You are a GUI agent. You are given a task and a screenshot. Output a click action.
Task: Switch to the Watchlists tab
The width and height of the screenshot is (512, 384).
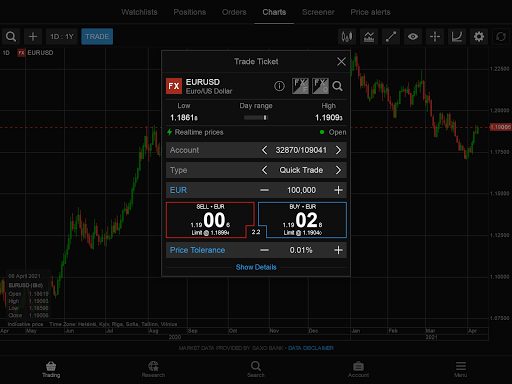click(139, 12)
